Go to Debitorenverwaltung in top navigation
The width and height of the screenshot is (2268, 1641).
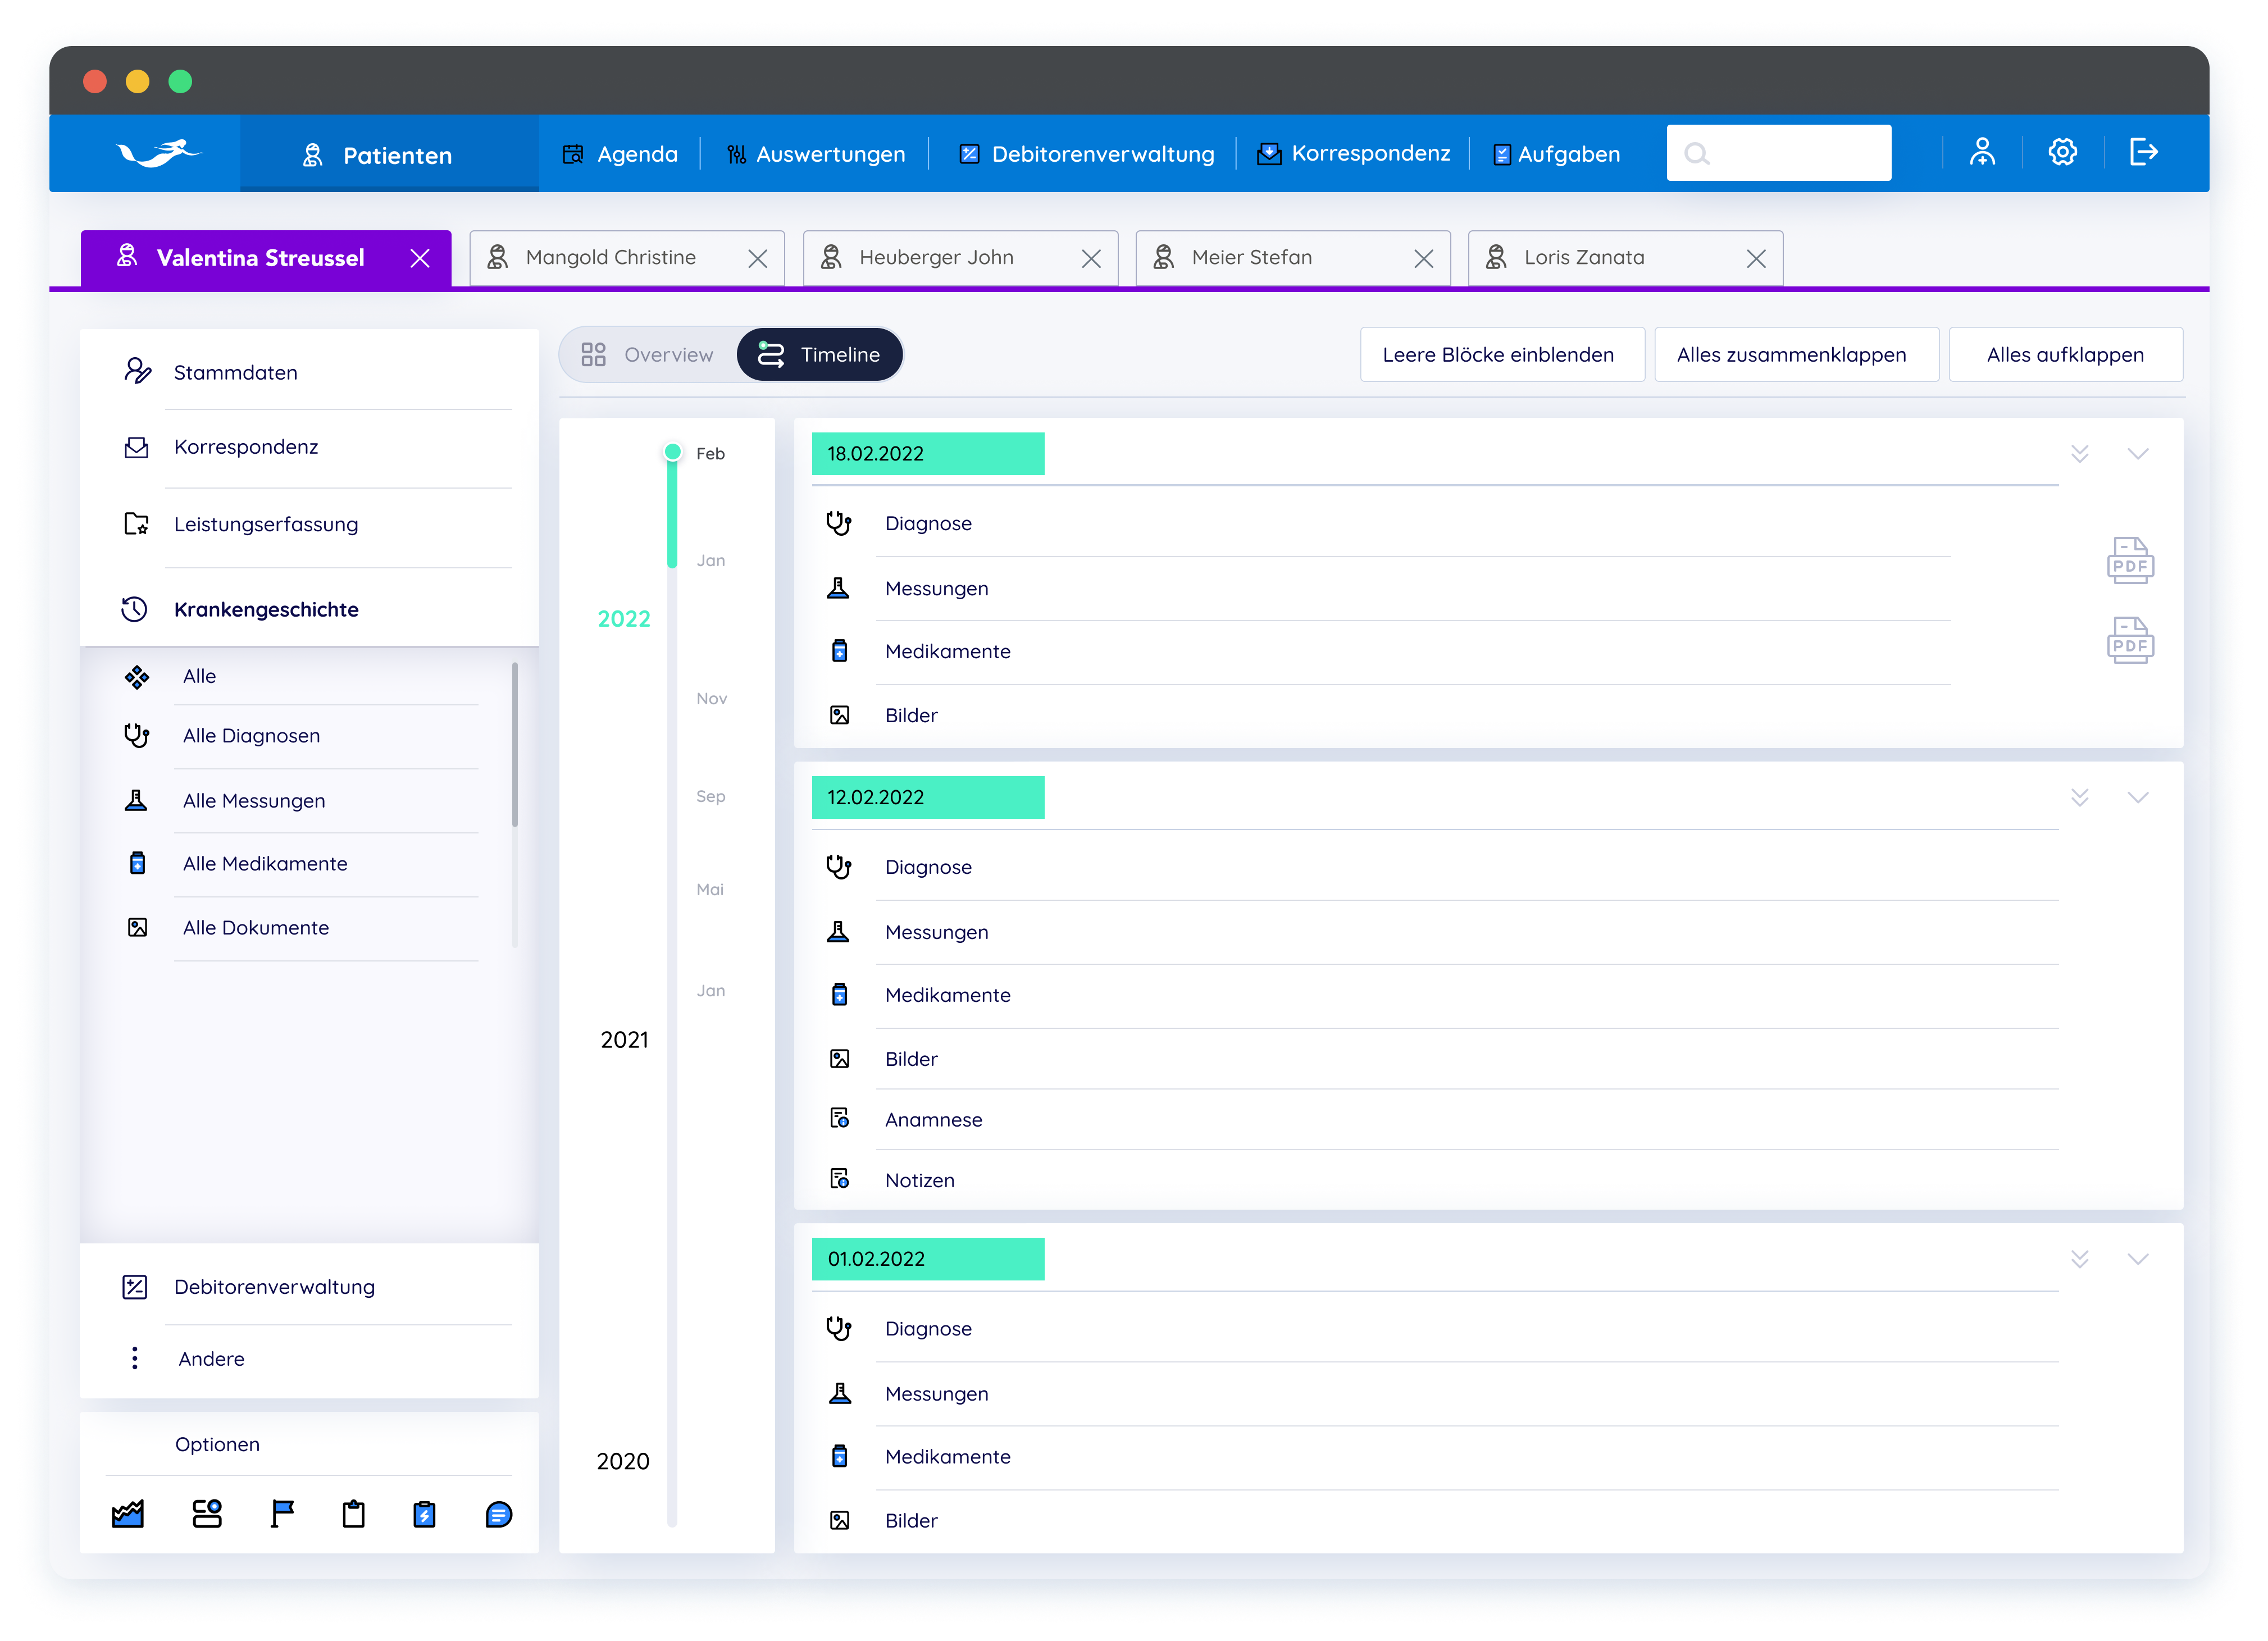1087,154
